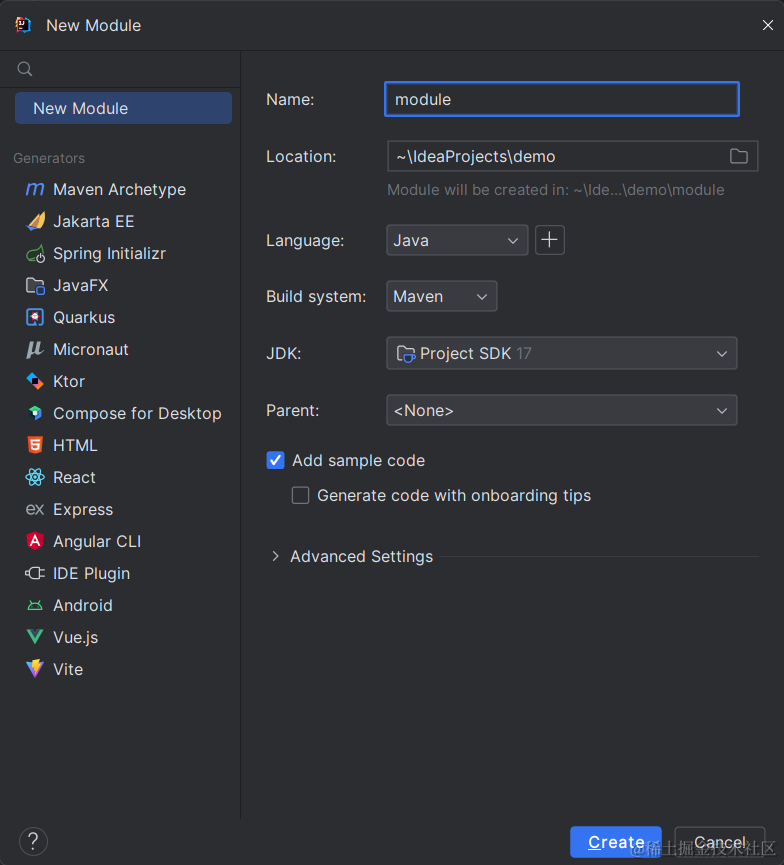Select New Module in the left list
784x865 pixels.
click(123, 108)
